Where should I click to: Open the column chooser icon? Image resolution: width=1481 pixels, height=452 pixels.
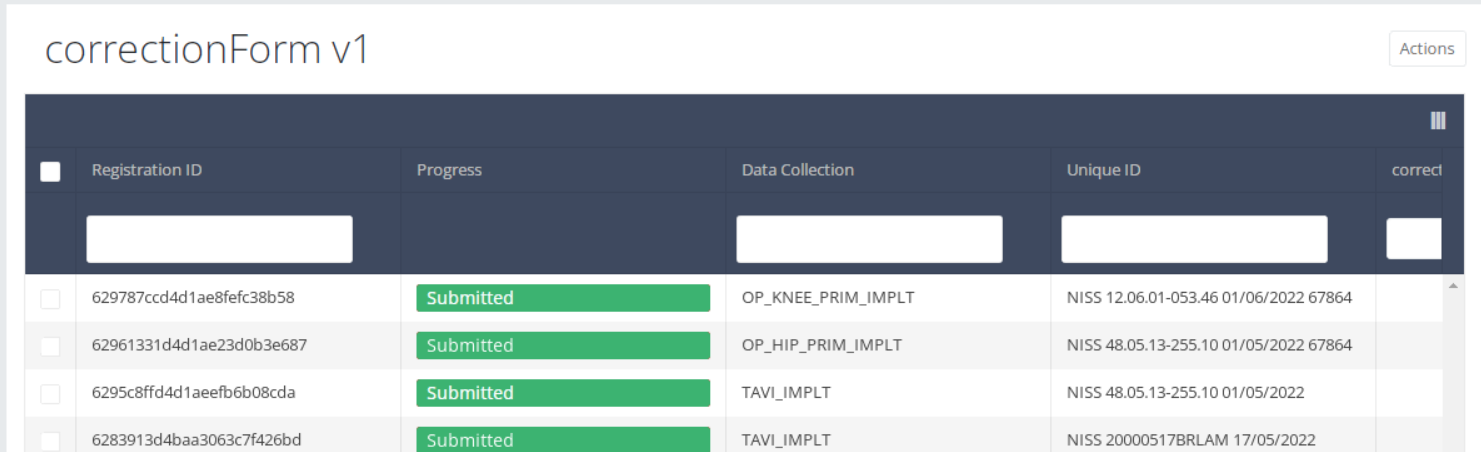click(1438, 121)
